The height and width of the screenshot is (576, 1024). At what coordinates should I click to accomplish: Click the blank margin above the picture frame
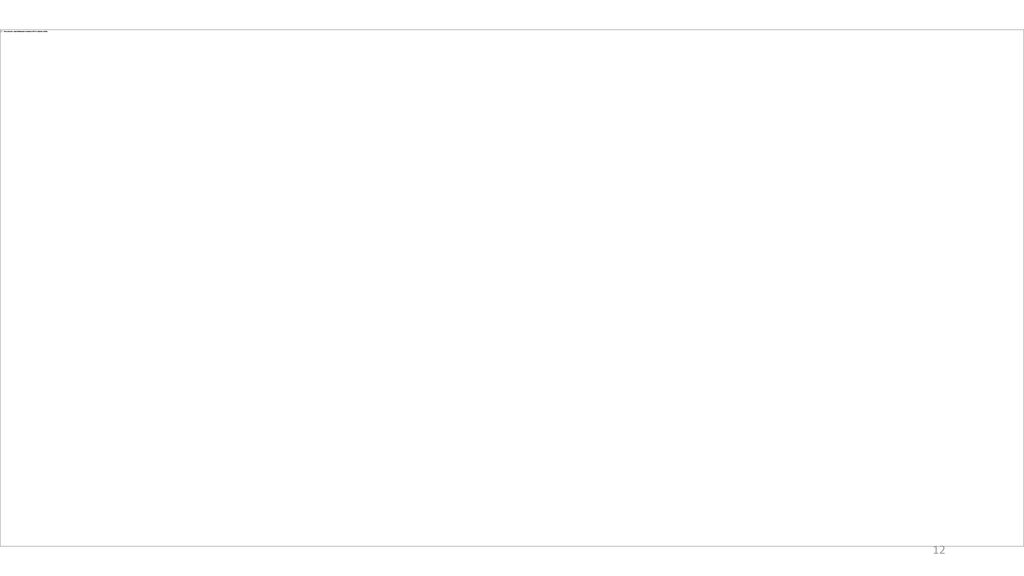coord(512,14)
